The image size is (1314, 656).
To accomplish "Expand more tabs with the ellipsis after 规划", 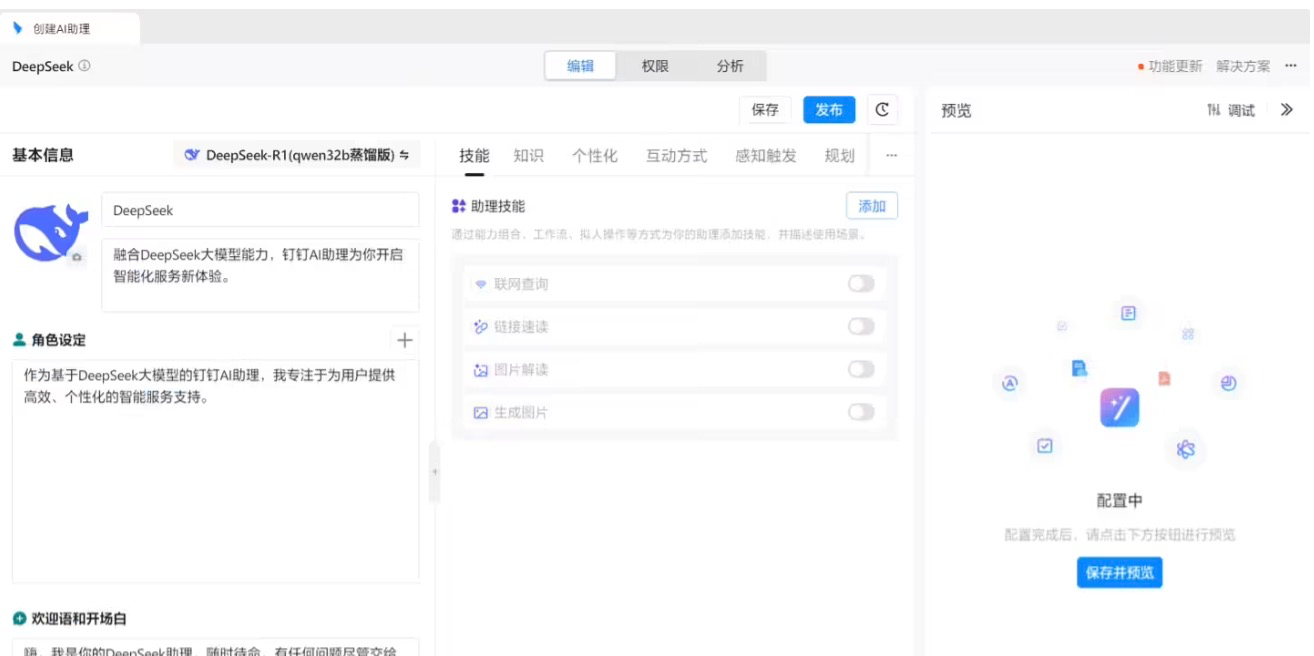I will pos(892,156).
